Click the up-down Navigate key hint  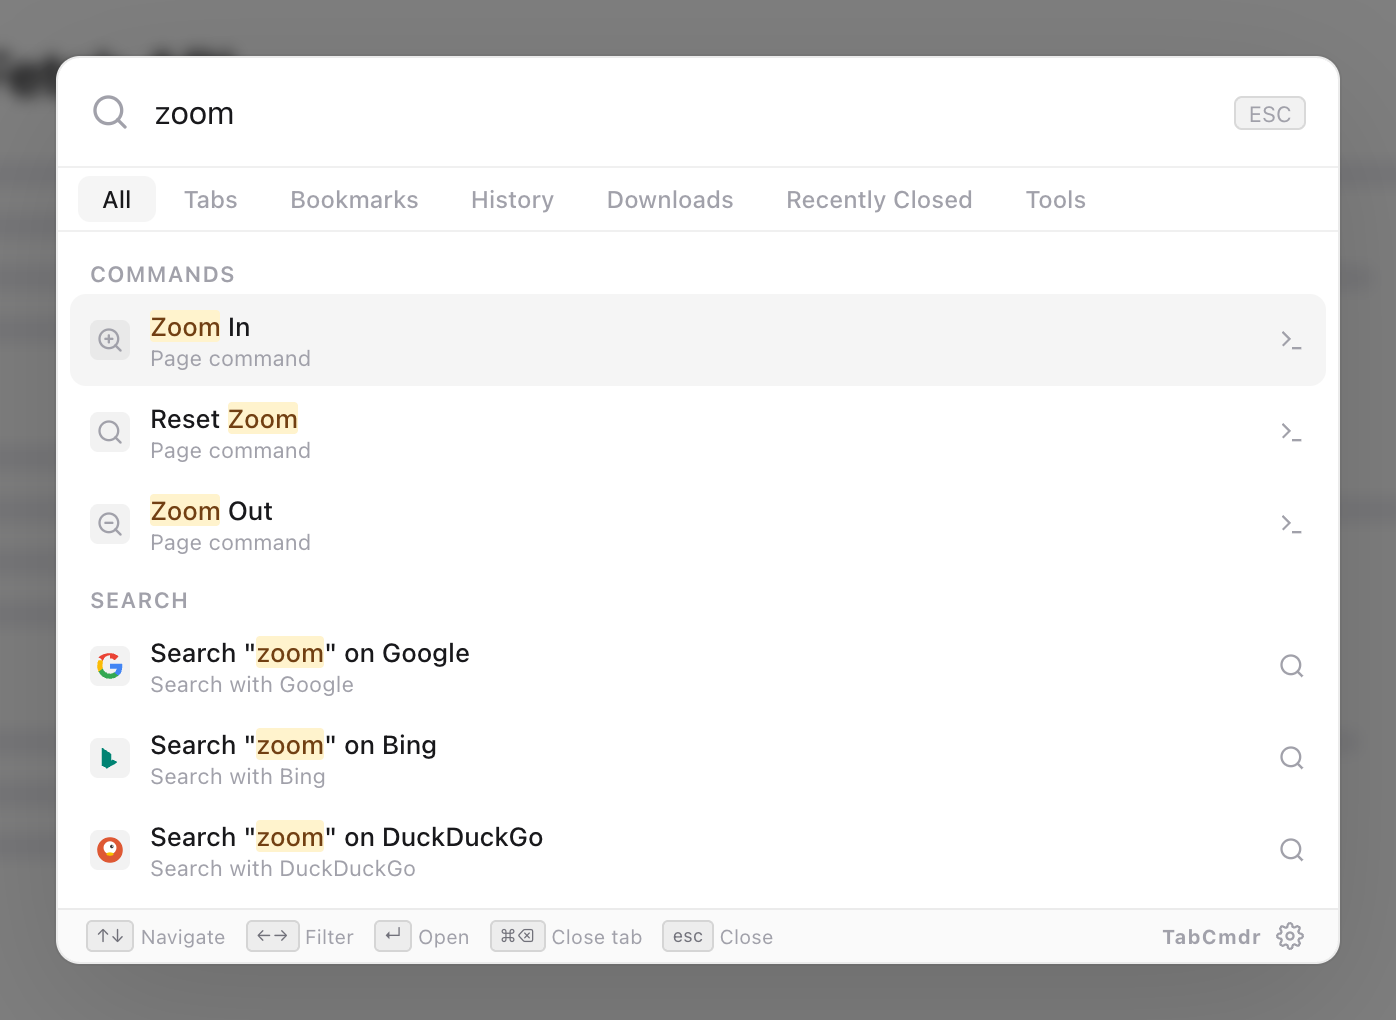pyautogui.click(x=110, y=936)
